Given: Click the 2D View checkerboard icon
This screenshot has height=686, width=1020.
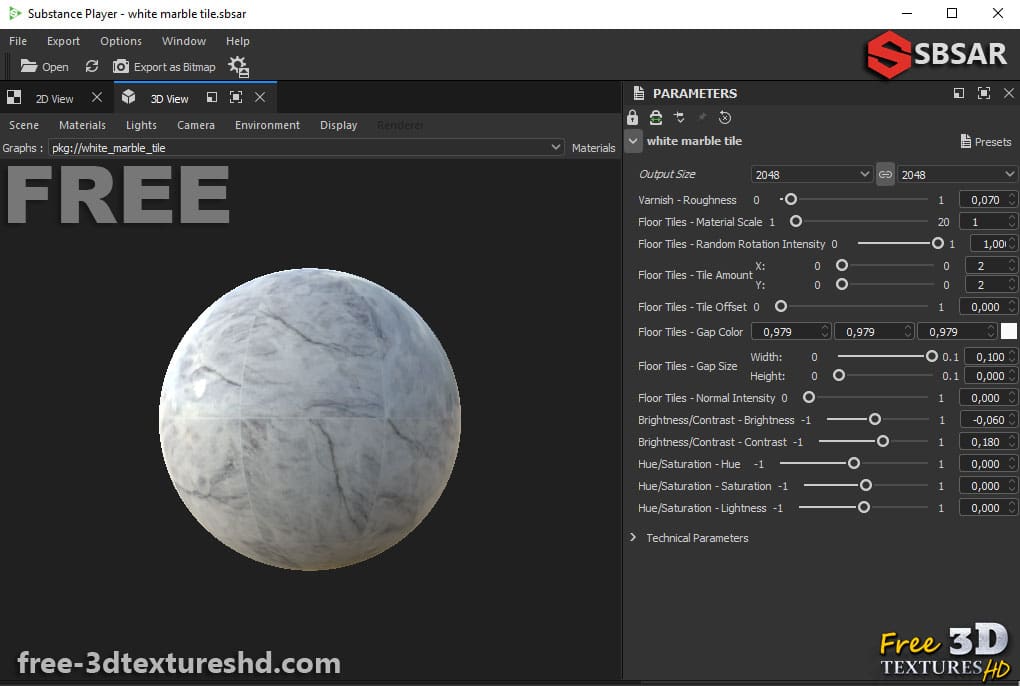Looking at the screenshot, I should click(14, 98).
